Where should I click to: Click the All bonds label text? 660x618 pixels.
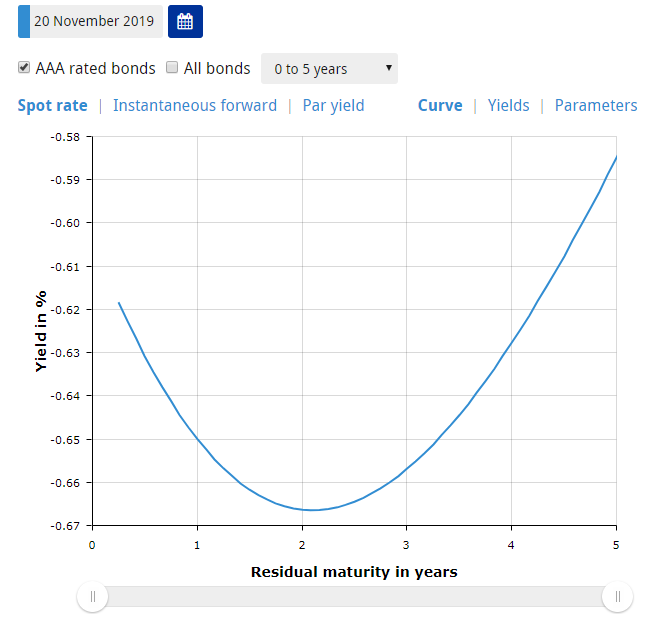tap(217, 68)
